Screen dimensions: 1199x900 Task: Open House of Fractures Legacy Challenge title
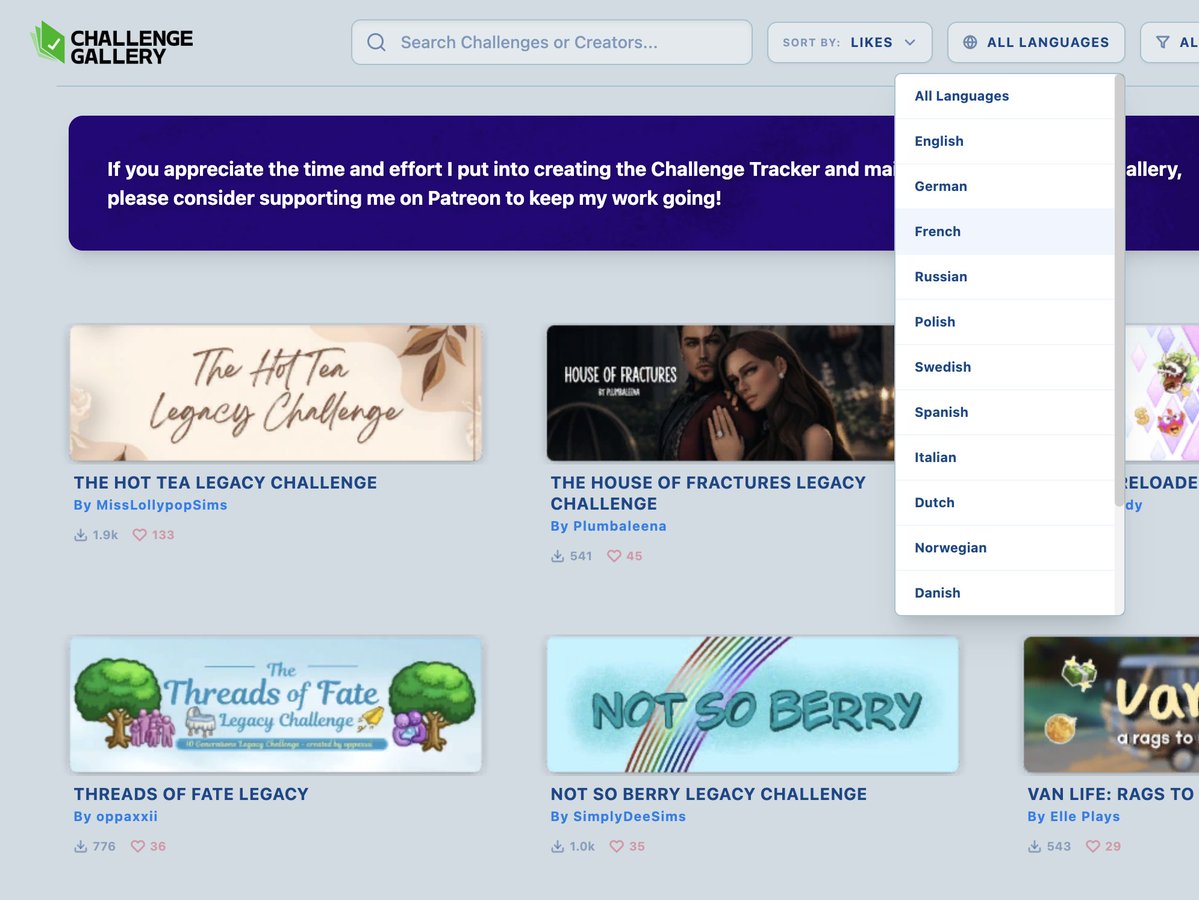point(708,493)
